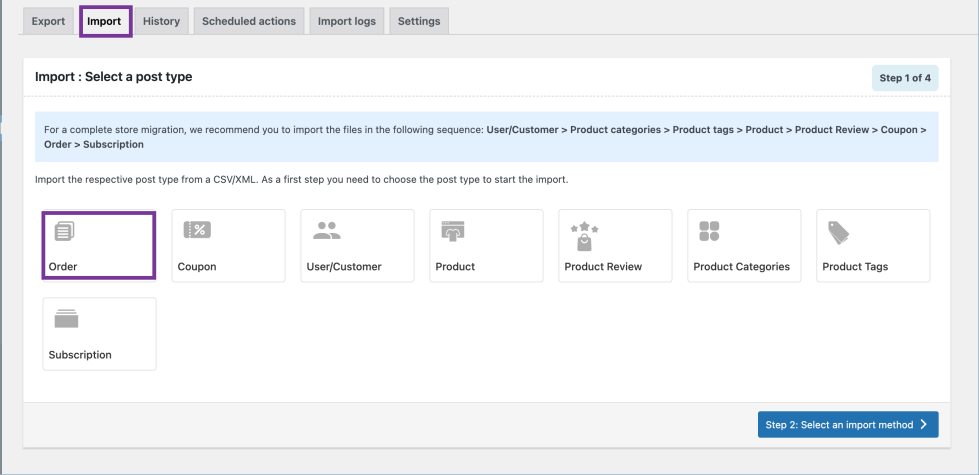Viewport: 979px width, 475px height.
Task: Select the Coupon percent ticket icon
Action: pos(197,230)
